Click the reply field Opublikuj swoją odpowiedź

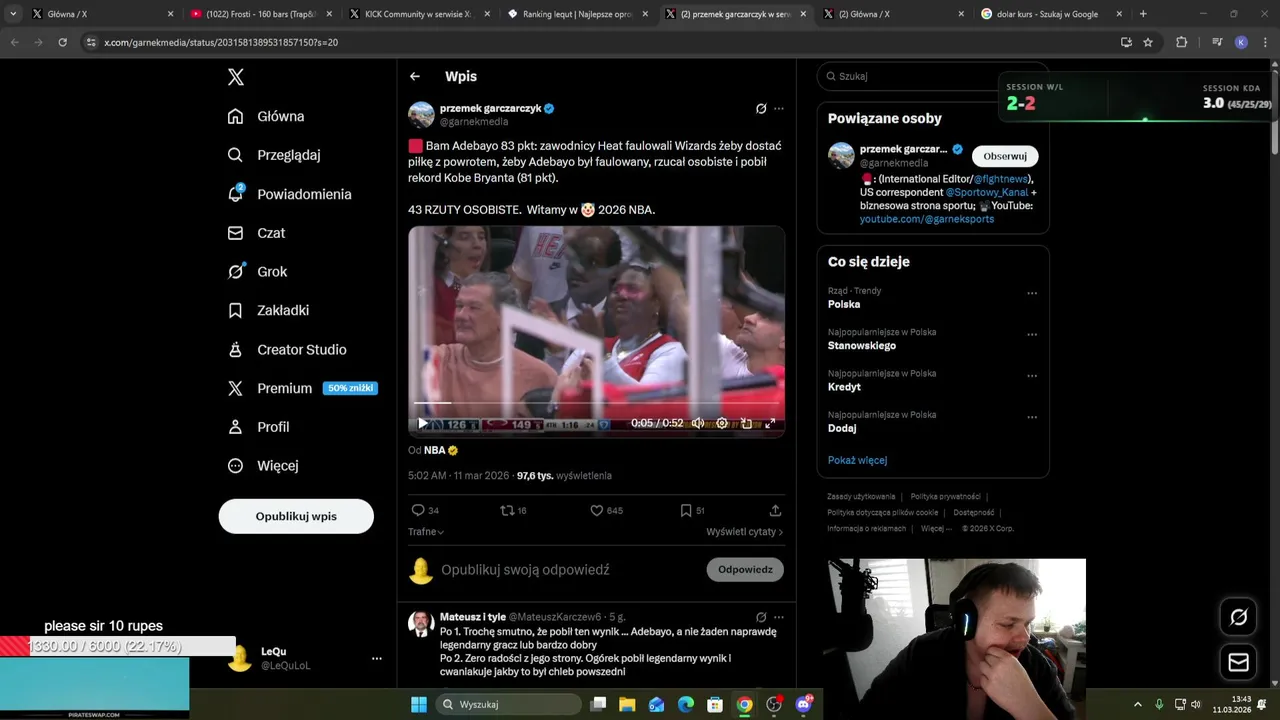pyautogui.click(x=525, y=570)
